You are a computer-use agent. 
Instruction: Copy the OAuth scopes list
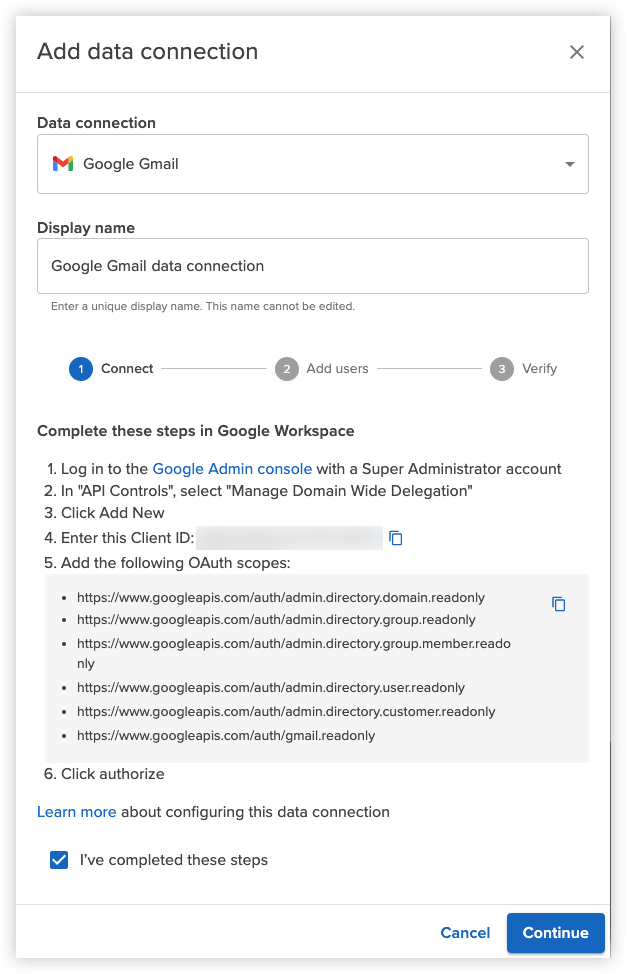tap(559, 604)
